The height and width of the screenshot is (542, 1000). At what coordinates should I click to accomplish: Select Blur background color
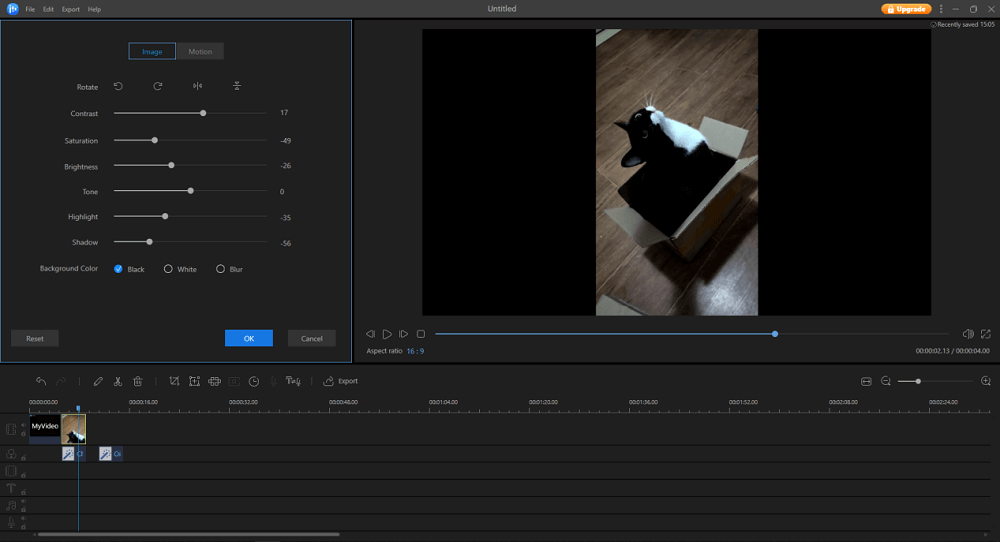click(221, 269)
